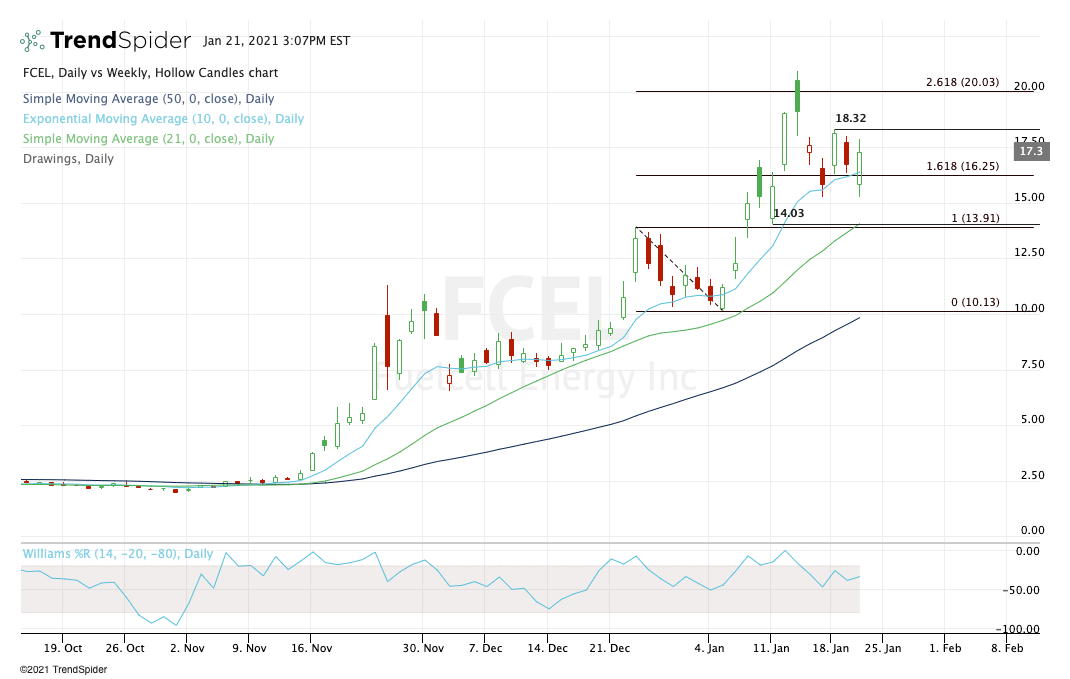Click the 9. Nov date label

(x=249, y=648)
